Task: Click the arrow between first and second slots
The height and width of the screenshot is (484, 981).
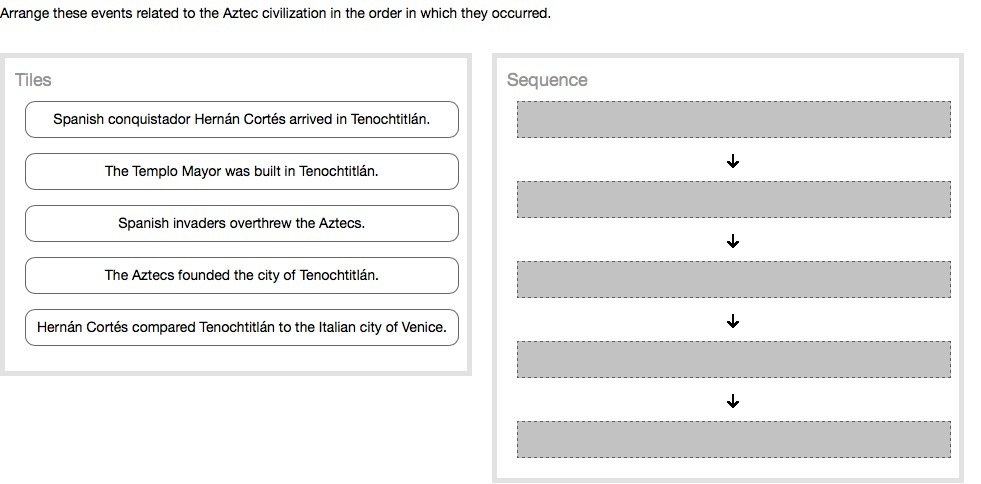Action: tap(733, 160)
